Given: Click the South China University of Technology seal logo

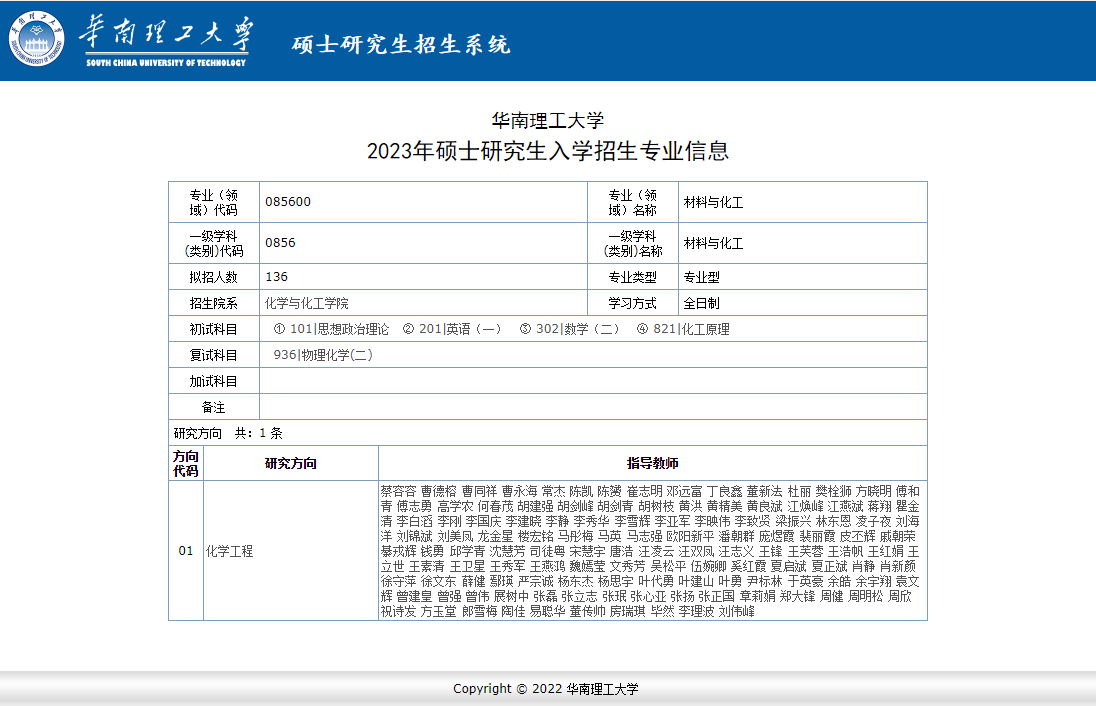Looking at the screenshot, I should pos(38,40).
